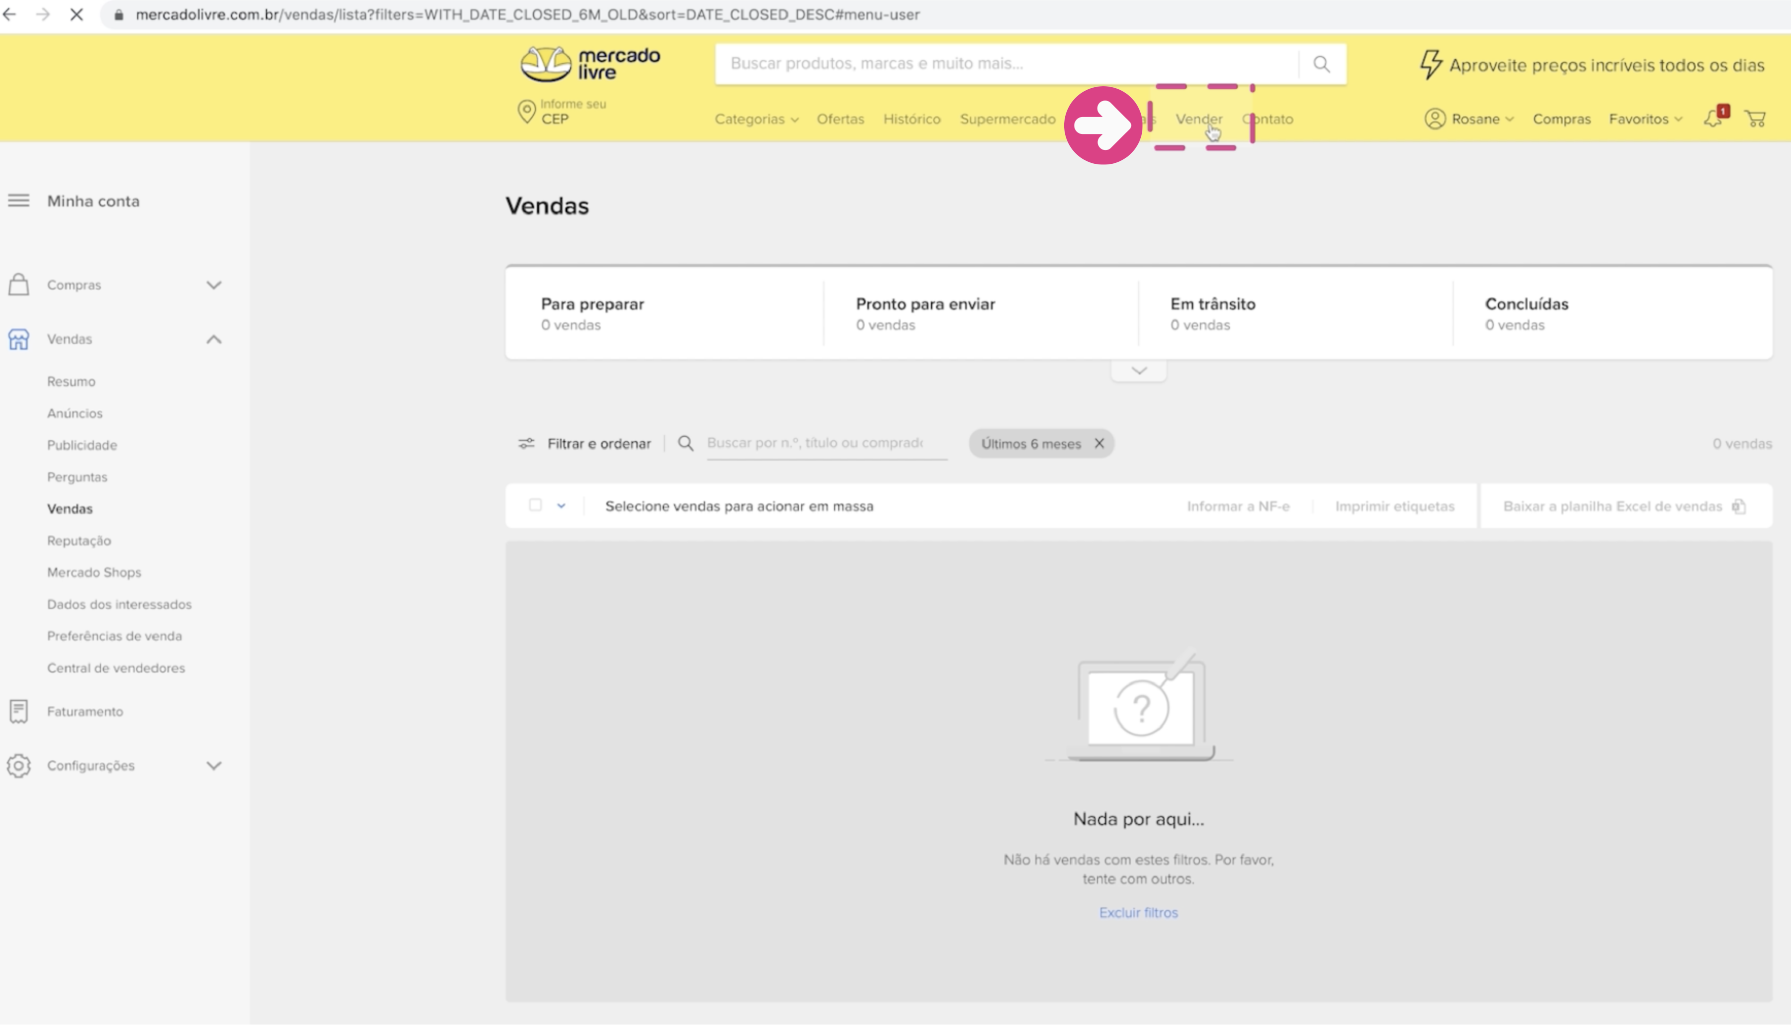Click the lock icon in address bar
The height and width of the screenshot is (1025, 1791).
[119, 15]
